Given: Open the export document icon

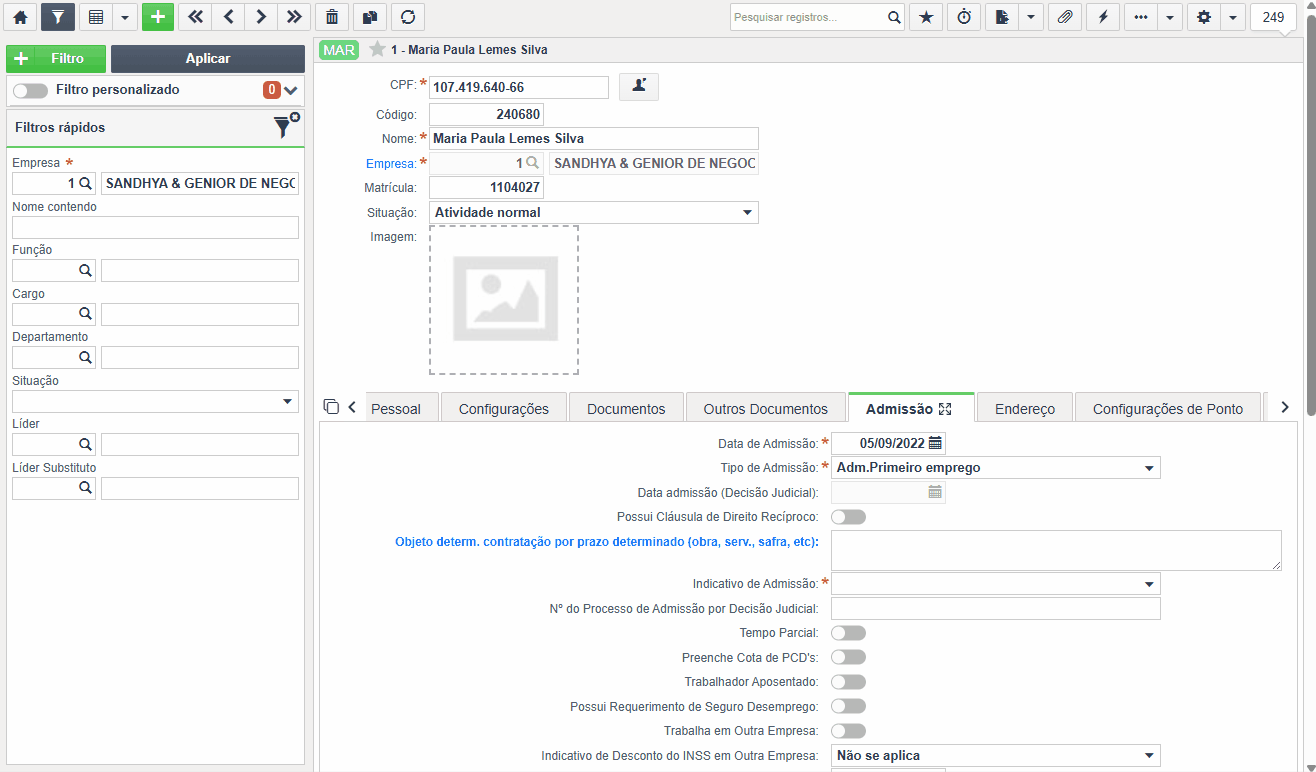Looking at the screenshot, I should pos(1001,17).
